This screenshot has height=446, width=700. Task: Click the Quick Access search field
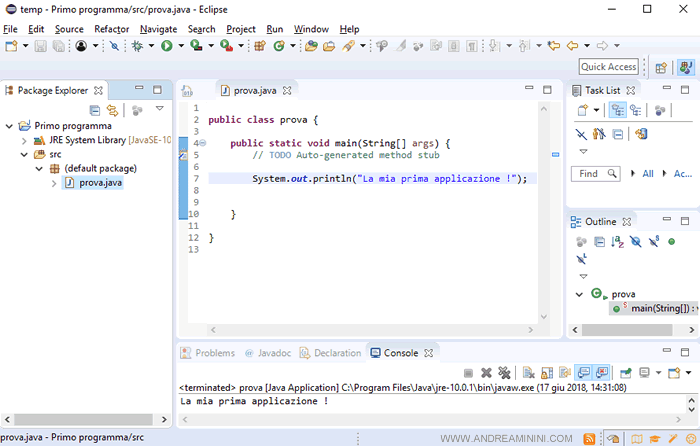coord(608,67)
